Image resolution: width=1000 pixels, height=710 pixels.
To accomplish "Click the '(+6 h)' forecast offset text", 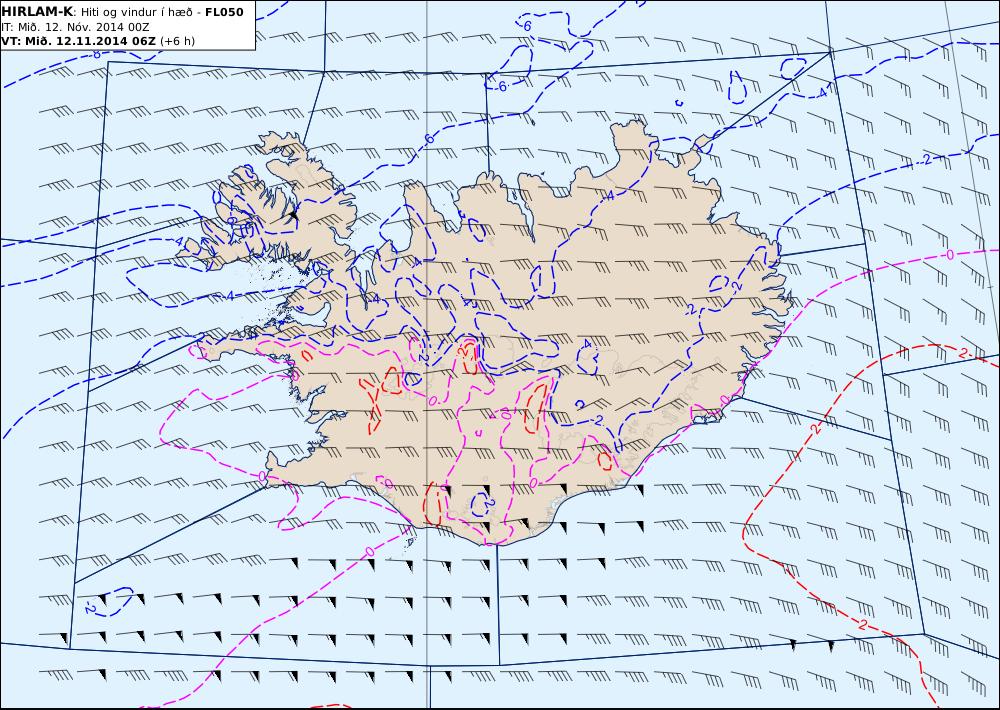I will pyautogui.click(x=177, y=41).
